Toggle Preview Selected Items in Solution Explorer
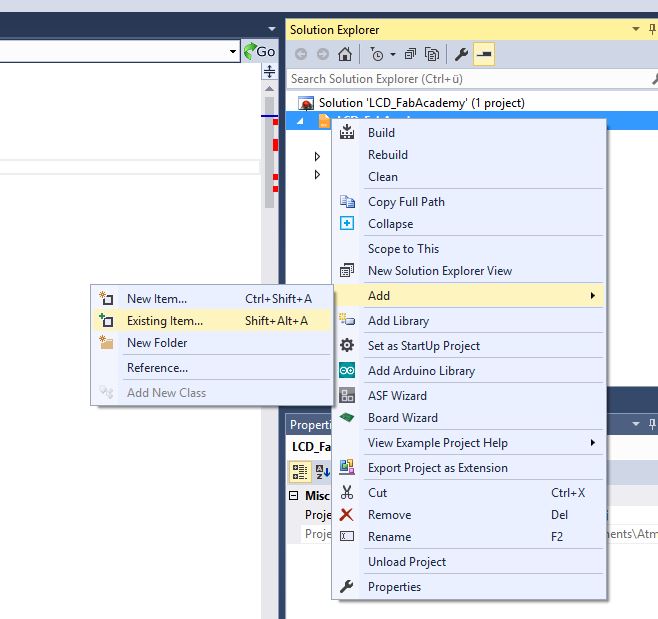This screenshot has width=658, height=619. [485, 54]
